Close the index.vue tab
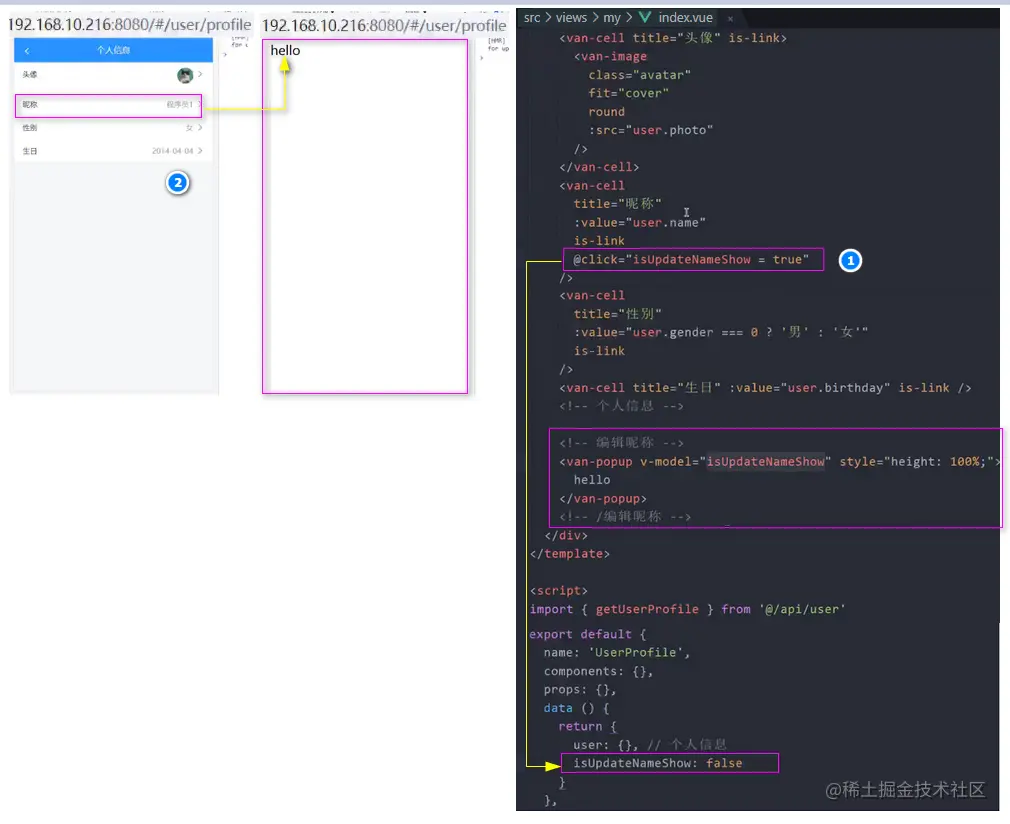Image resolution: width=1010 pixels, height=824 pixels. point(730,19)
